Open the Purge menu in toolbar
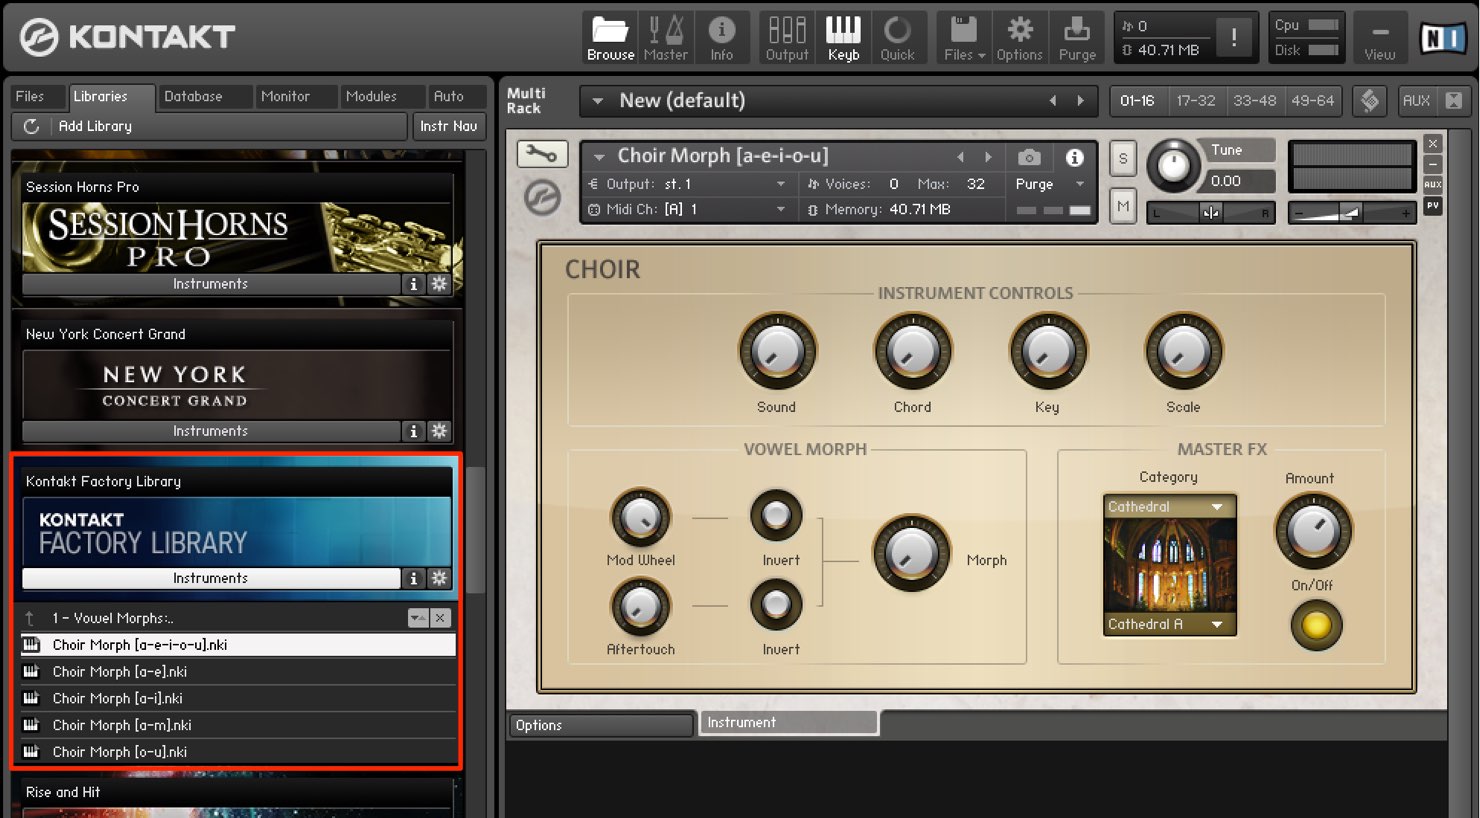 coord(1077,38)
